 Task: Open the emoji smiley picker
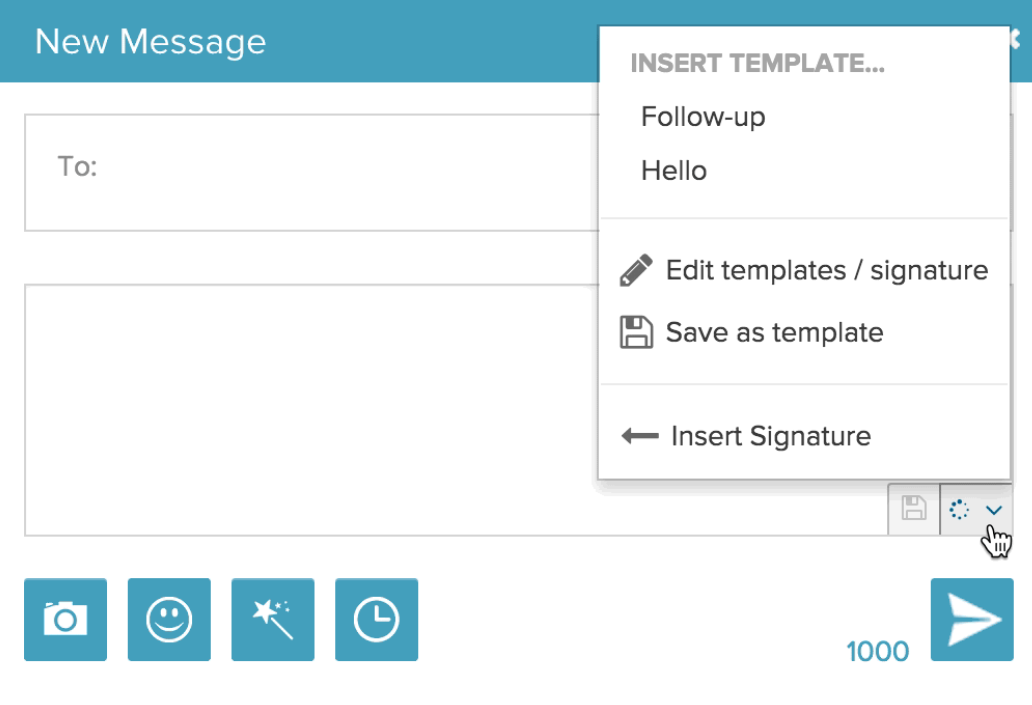169,619
